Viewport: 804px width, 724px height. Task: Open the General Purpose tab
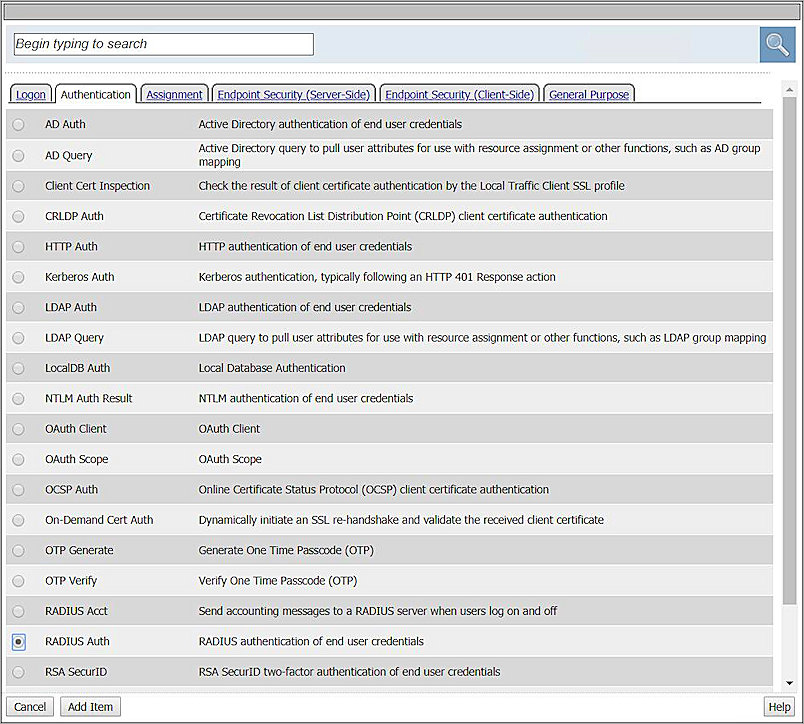[x=589, y=93]
